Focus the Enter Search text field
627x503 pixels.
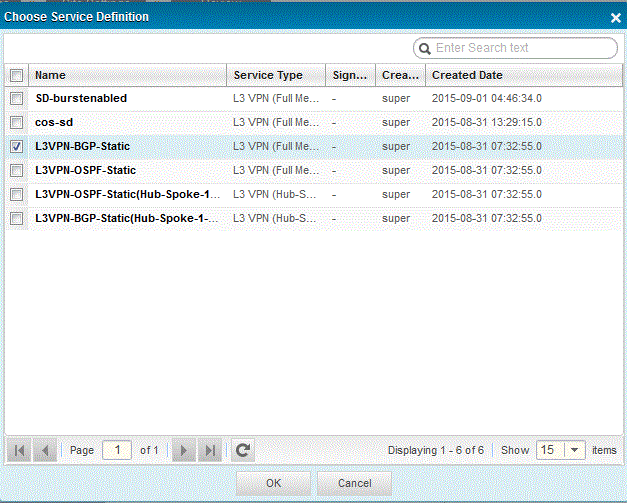coord(515,48)
